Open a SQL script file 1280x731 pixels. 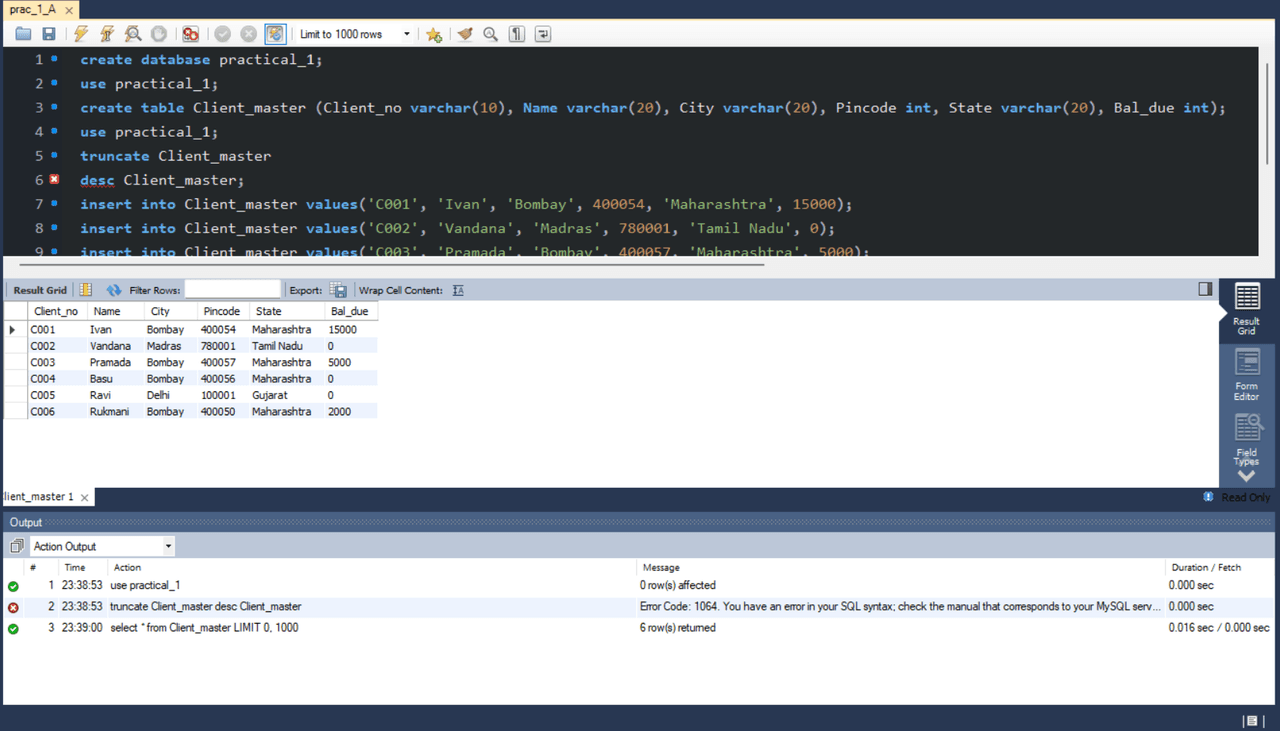point(23,34)
